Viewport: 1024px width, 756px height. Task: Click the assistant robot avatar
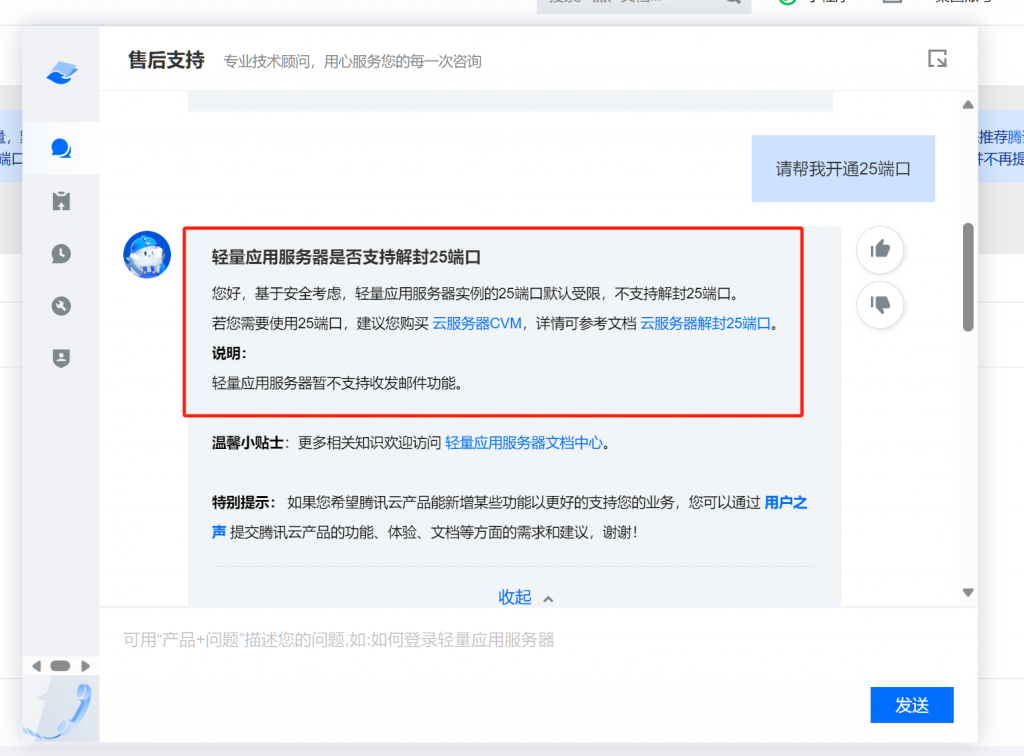click(x=147, y=255)
